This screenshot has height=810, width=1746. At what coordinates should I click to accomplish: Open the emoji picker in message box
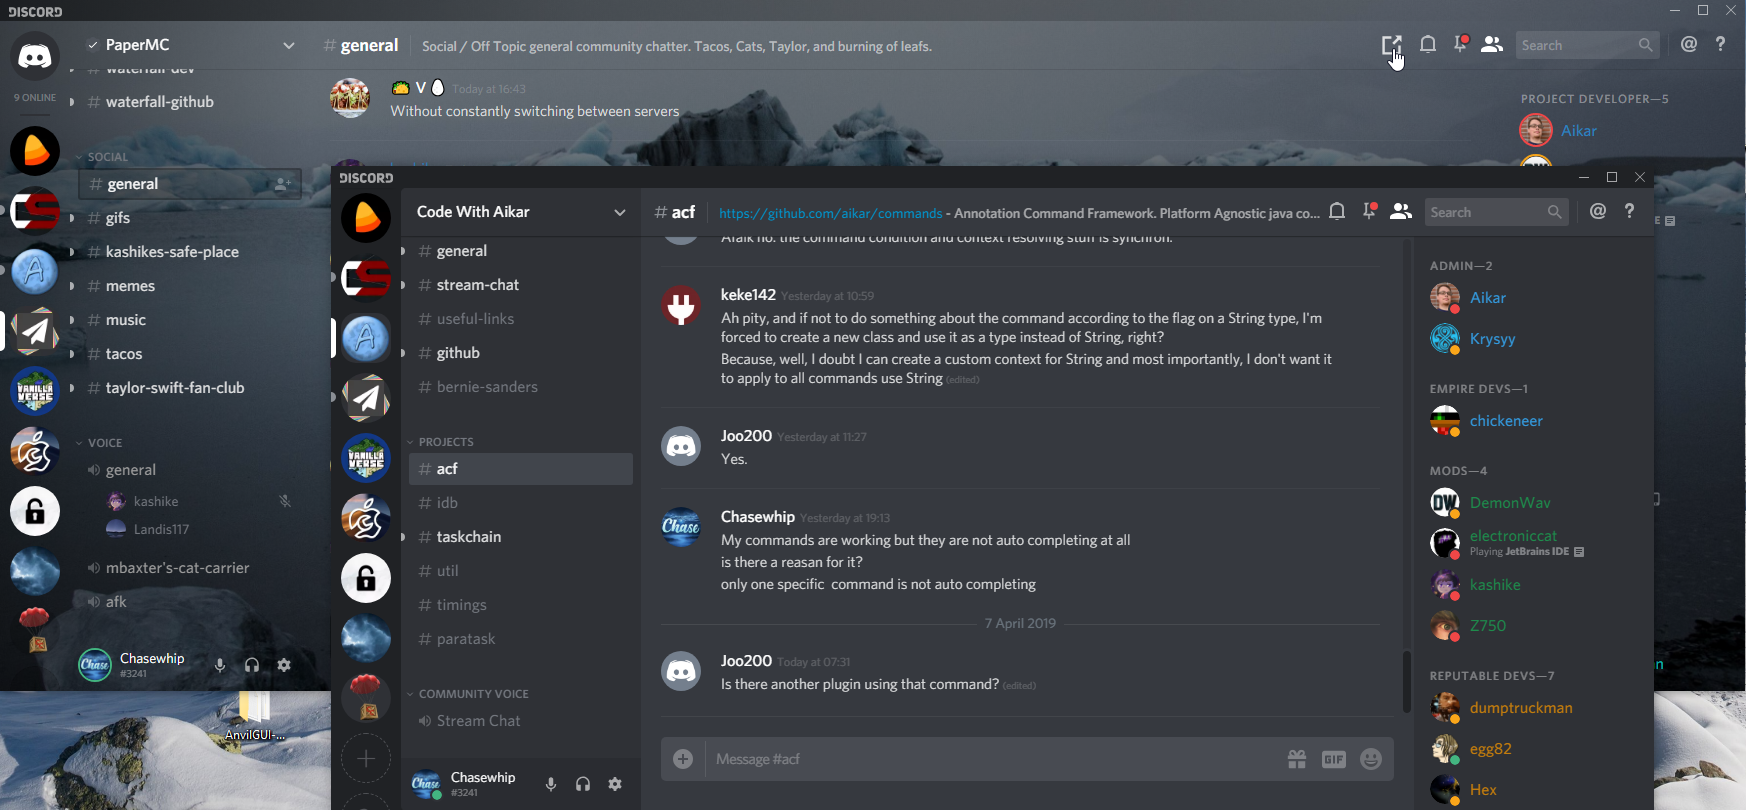click(x=1371, y=759)
